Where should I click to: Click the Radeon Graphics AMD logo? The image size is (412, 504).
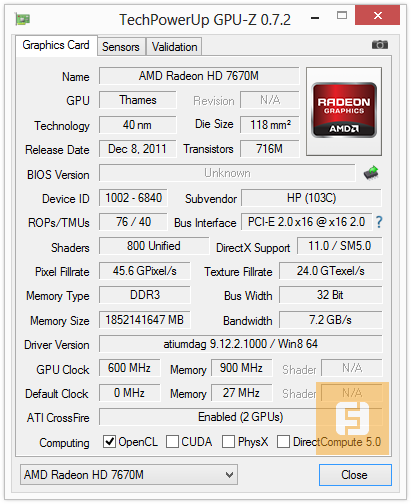(344, 110)
